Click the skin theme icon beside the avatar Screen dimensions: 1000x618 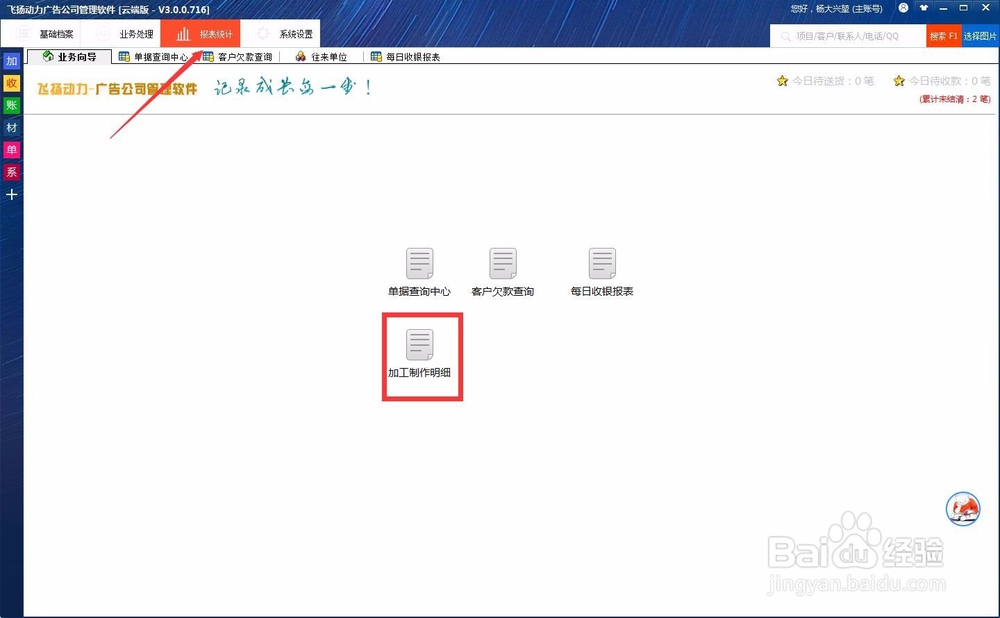(926, 9)
